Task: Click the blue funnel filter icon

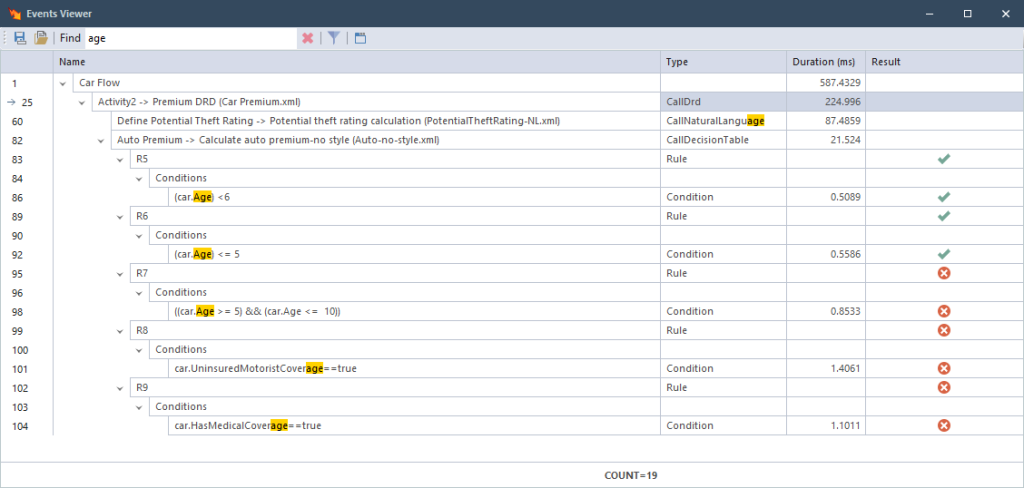Action: click(334, 38)
